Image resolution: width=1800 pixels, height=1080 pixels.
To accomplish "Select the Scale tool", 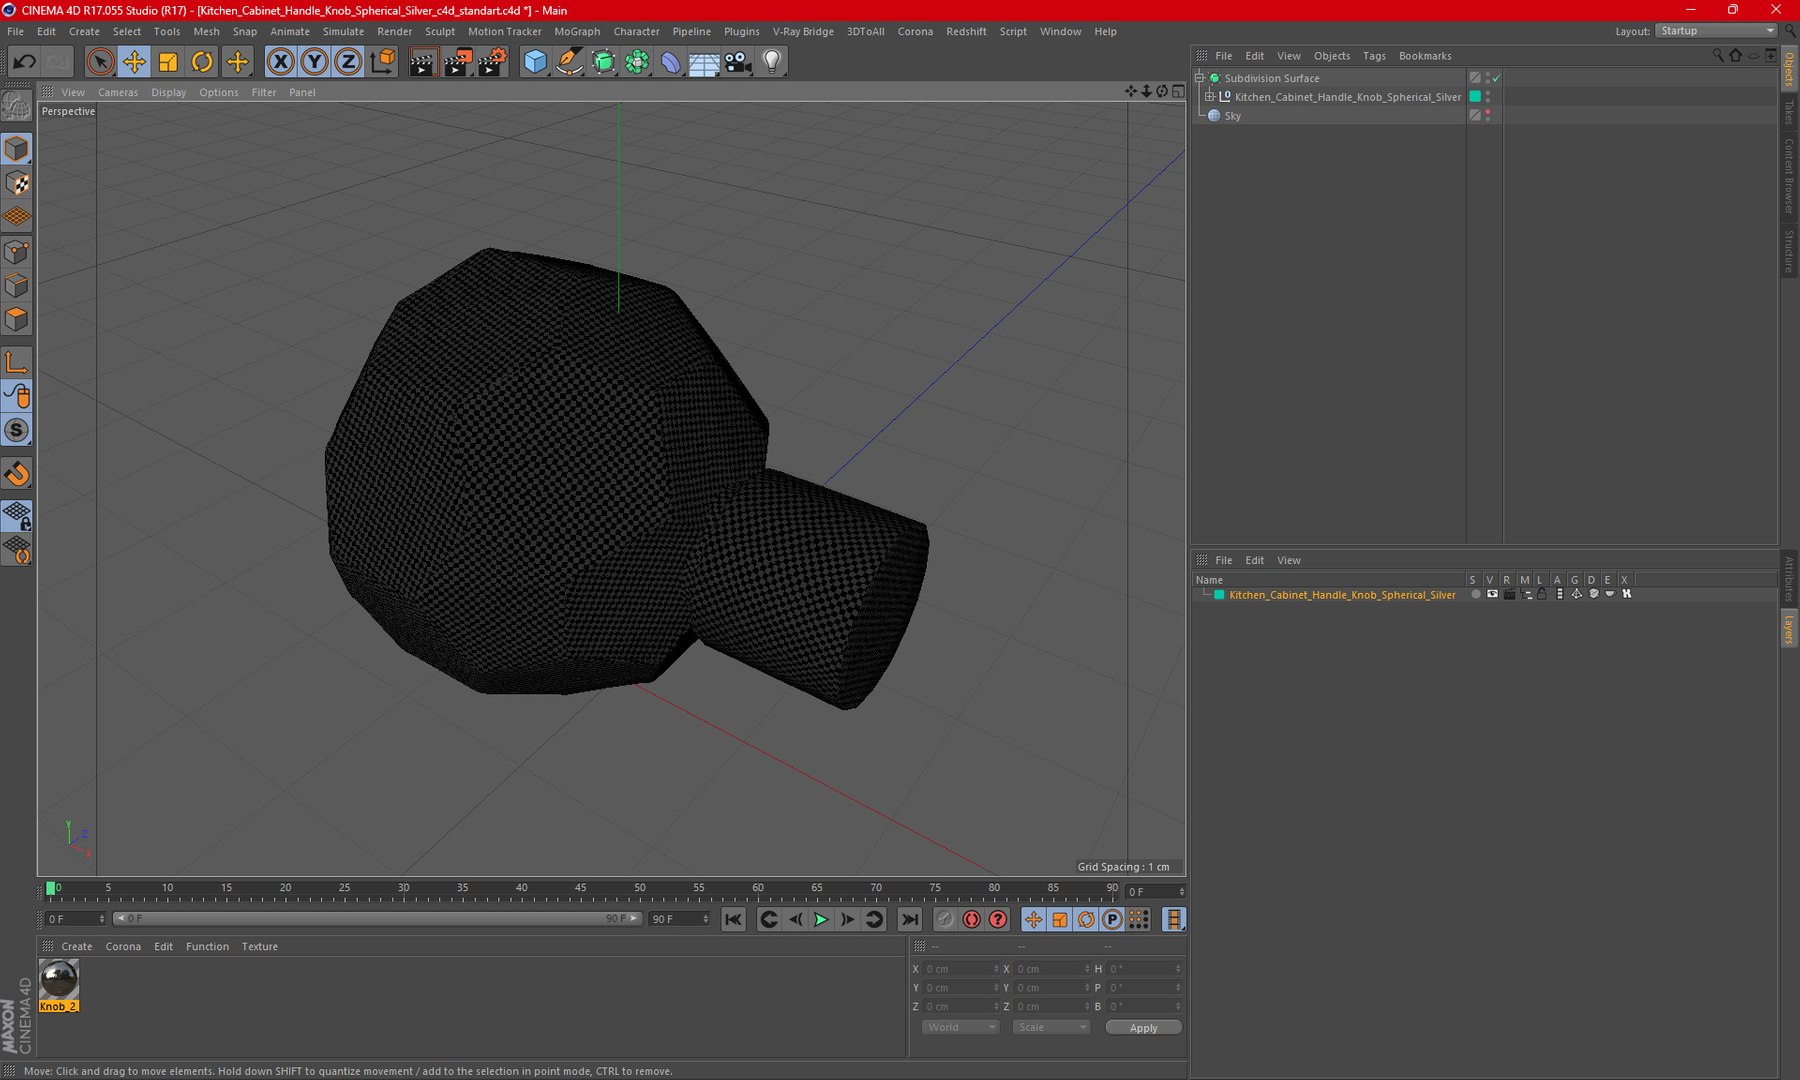I will click(168, 62).
